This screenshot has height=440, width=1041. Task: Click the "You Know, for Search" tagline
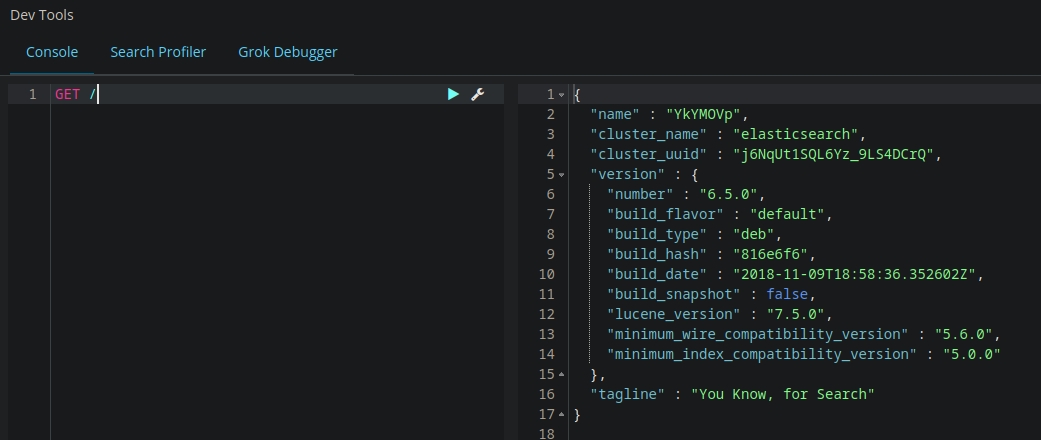click(x=782, y=394)
